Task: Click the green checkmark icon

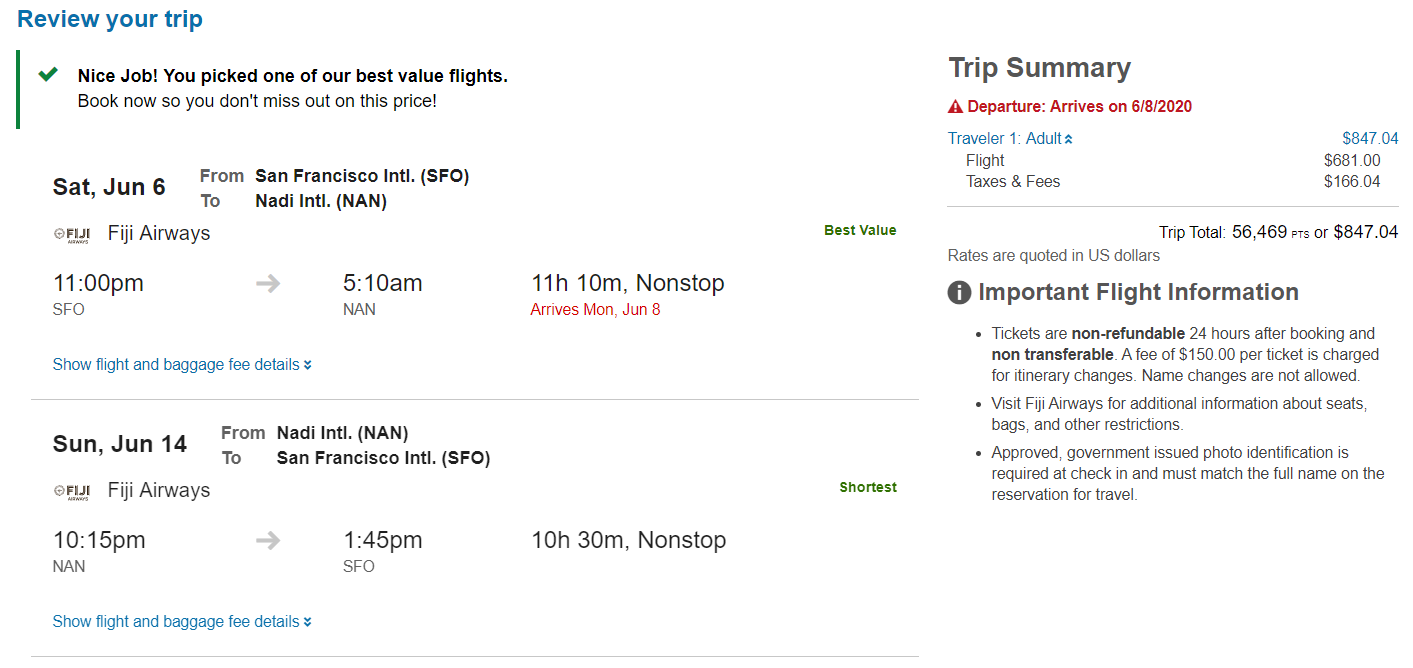Action: (47, 75)
